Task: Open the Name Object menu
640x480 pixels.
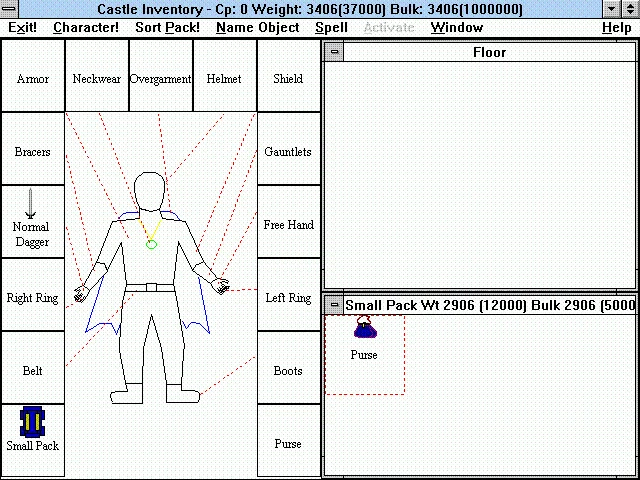Action: click(x=257, y=28)
